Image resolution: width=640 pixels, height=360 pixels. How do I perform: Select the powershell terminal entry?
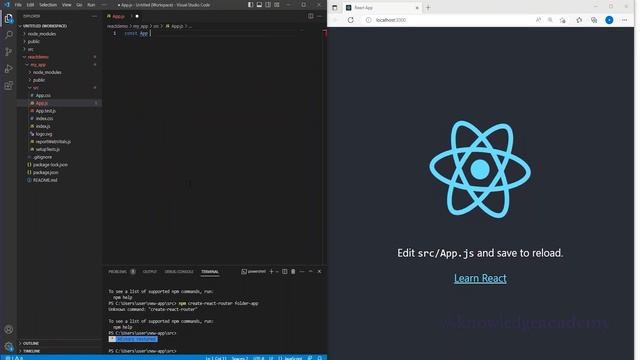(253, 271)
